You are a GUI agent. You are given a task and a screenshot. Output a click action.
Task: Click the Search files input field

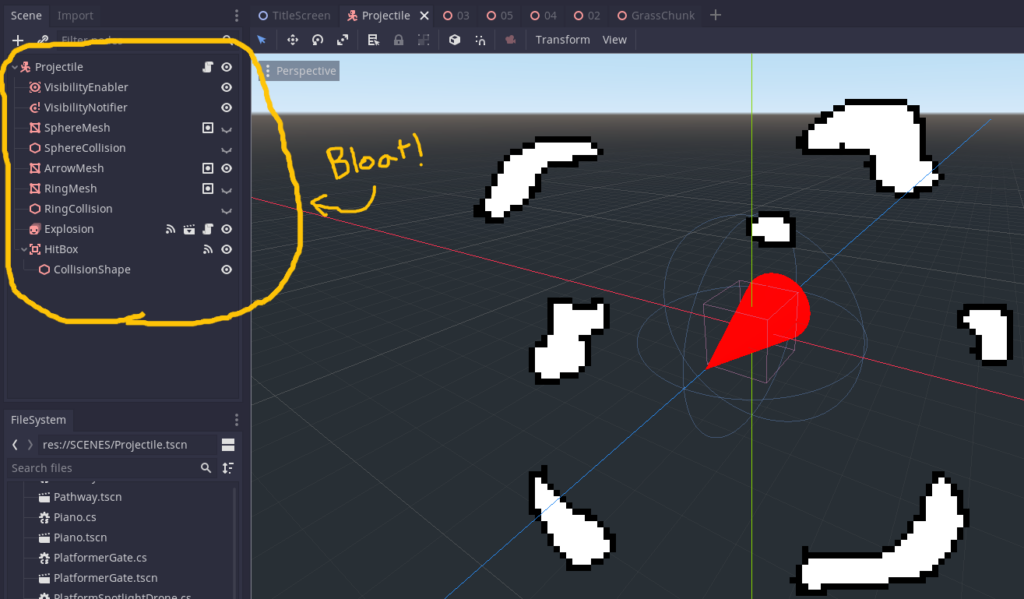point(100,468)
